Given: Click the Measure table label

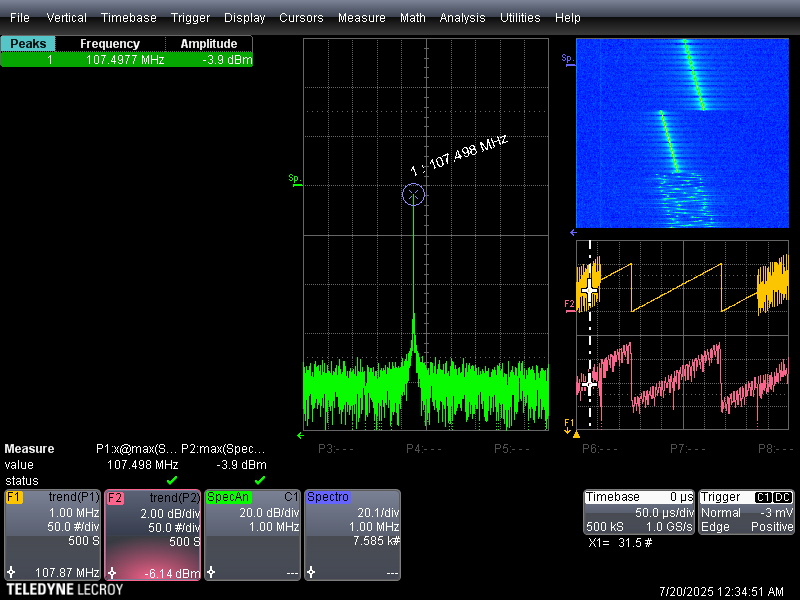Looking at the screenshot, I should point(30,449).
